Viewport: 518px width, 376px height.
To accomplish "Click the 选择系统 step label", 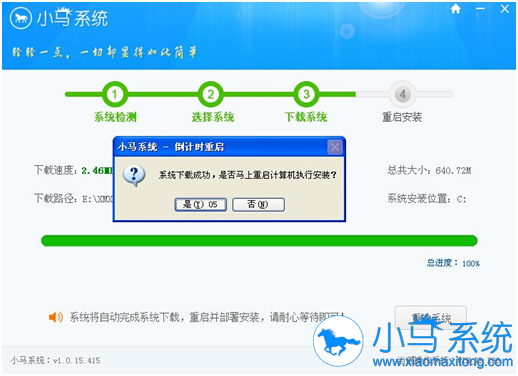I will pos(213,117).
